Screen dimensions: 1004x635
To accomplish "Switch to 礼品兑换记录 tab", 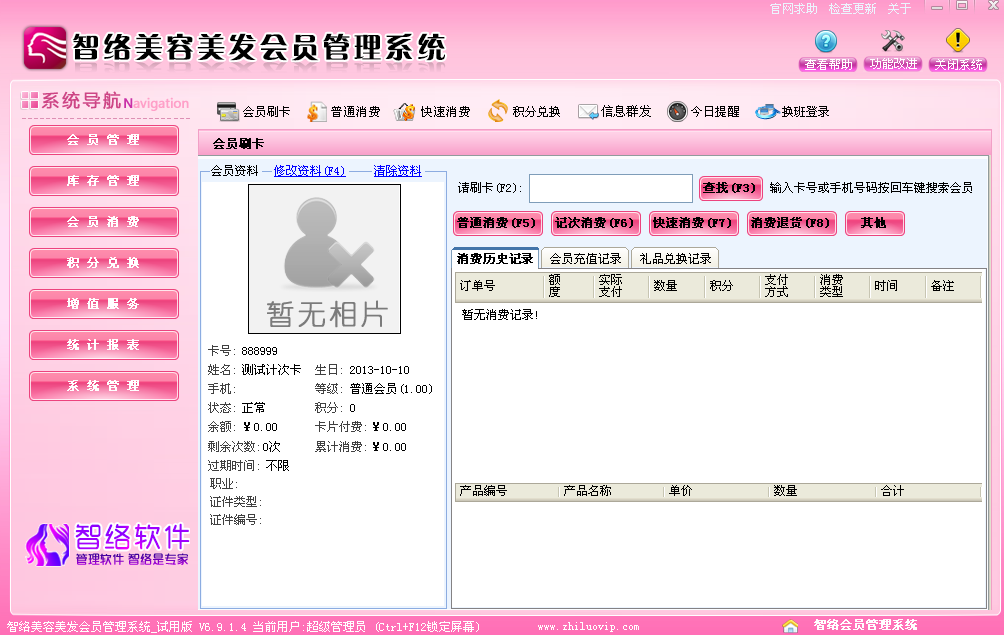I will [x=675, y=259].
